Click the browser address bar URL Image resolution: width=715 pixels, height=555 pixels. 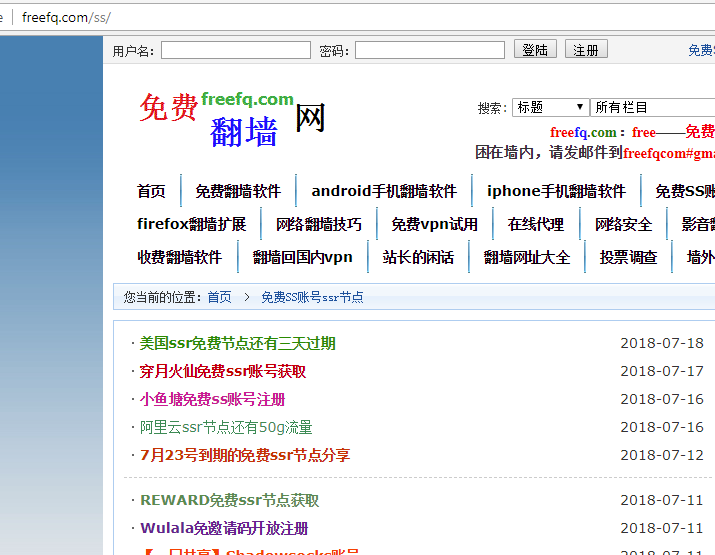(66, 17)
